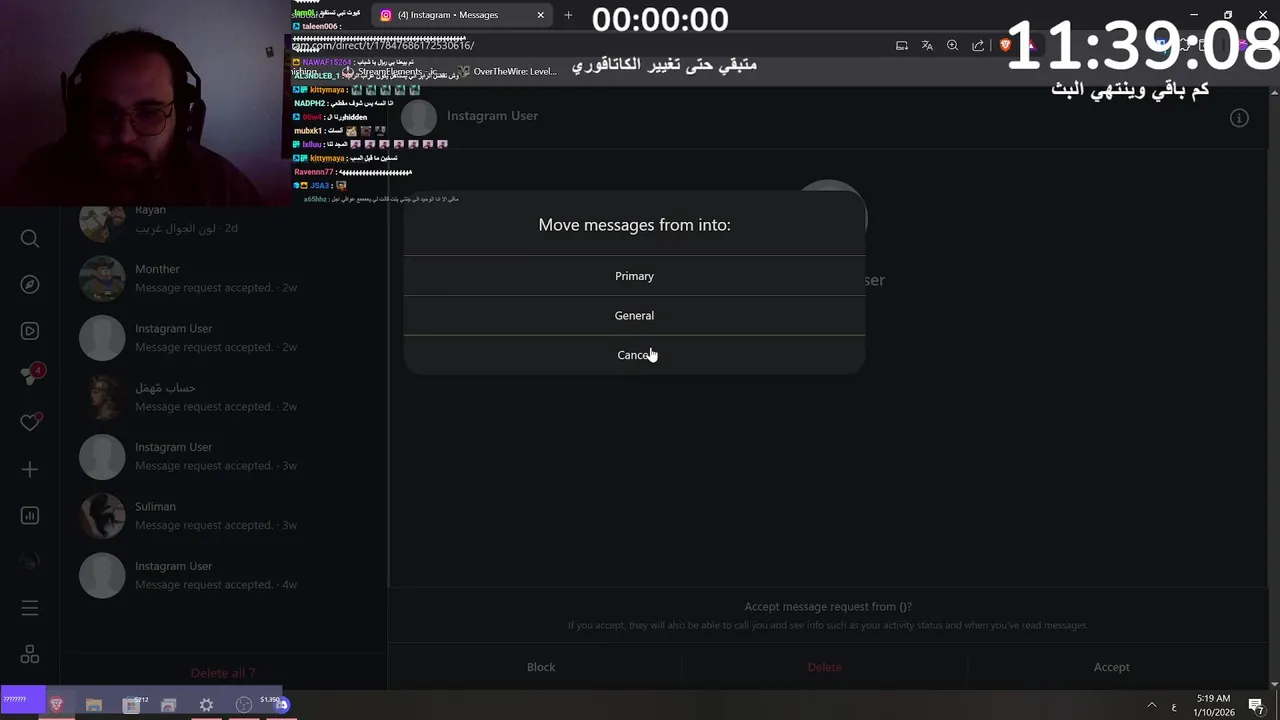This screenshot has width=1280, height=720.
Task: Select the Instagram Messages browser tab
Action: 460,15
